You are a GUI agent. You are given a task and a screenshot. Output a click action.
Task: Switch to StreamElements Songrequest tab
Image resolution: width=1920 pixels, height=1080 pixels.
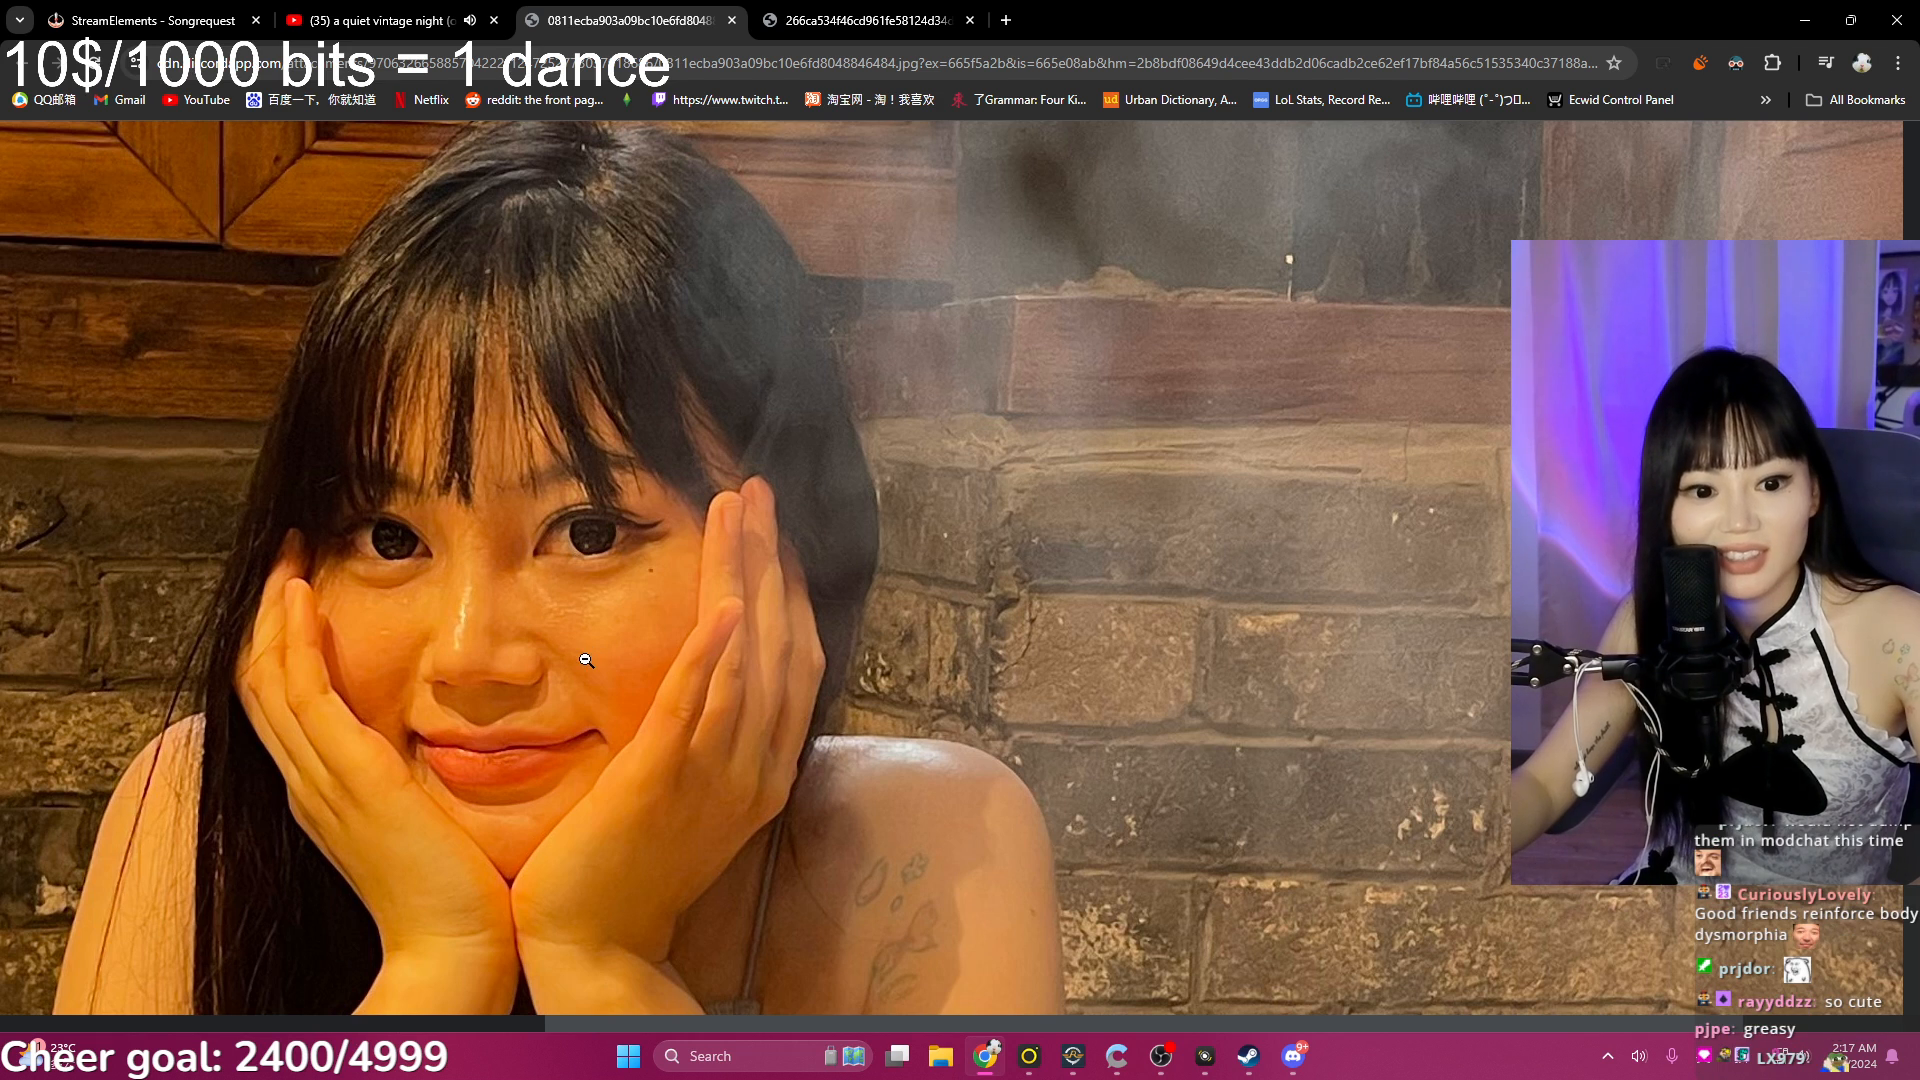[x=152, y=20]
